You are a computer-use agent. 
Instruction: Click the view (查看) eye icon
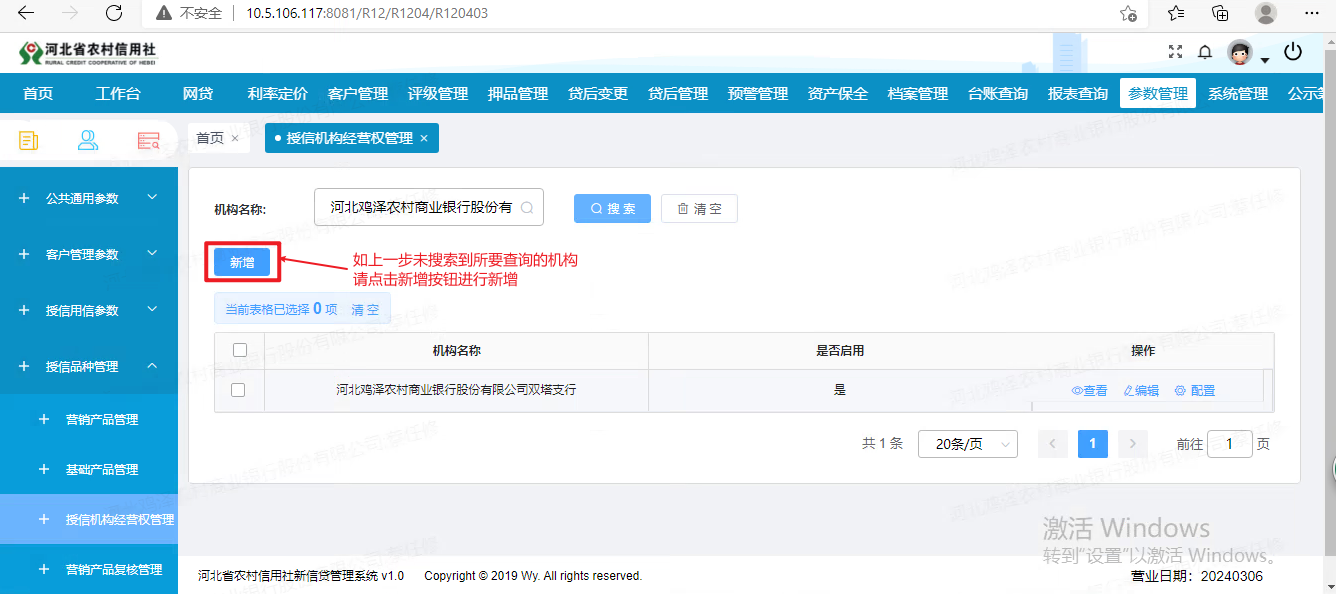pos(1090,390)
